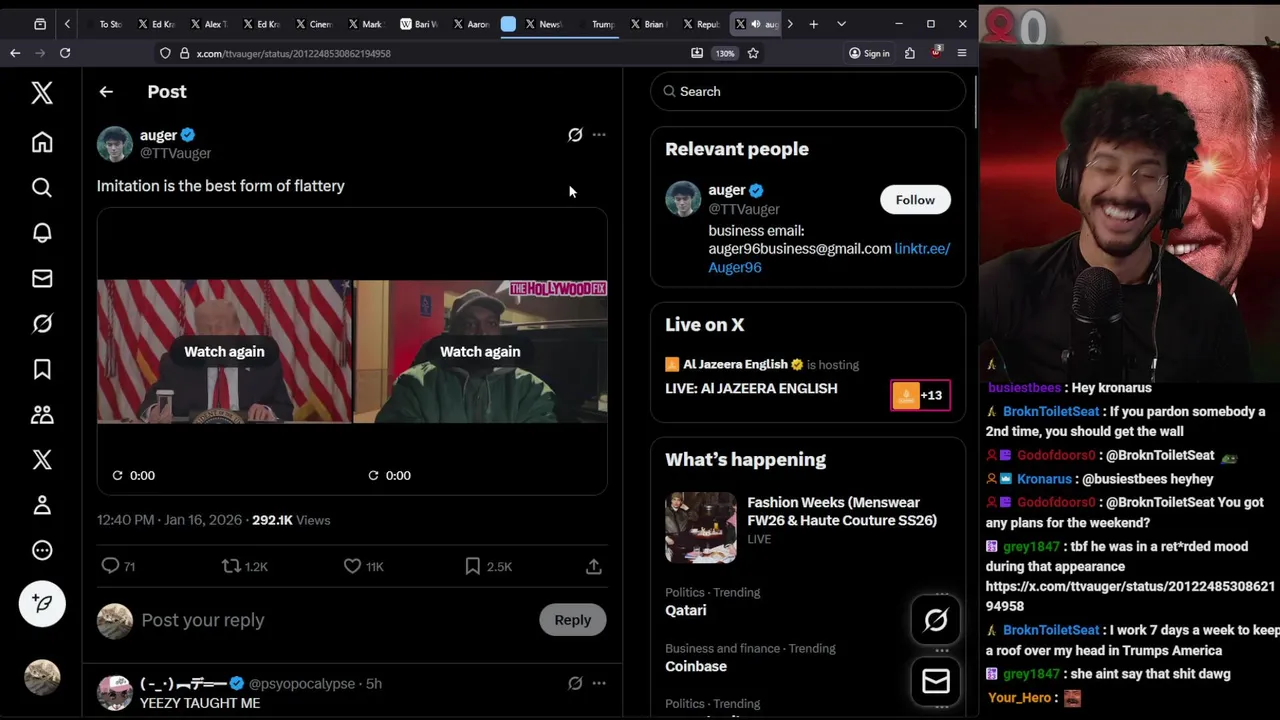Switch to the Cinem browser tab
Image resolution: width=1280 pixels, height=720 pixels.
coord(313,24)
